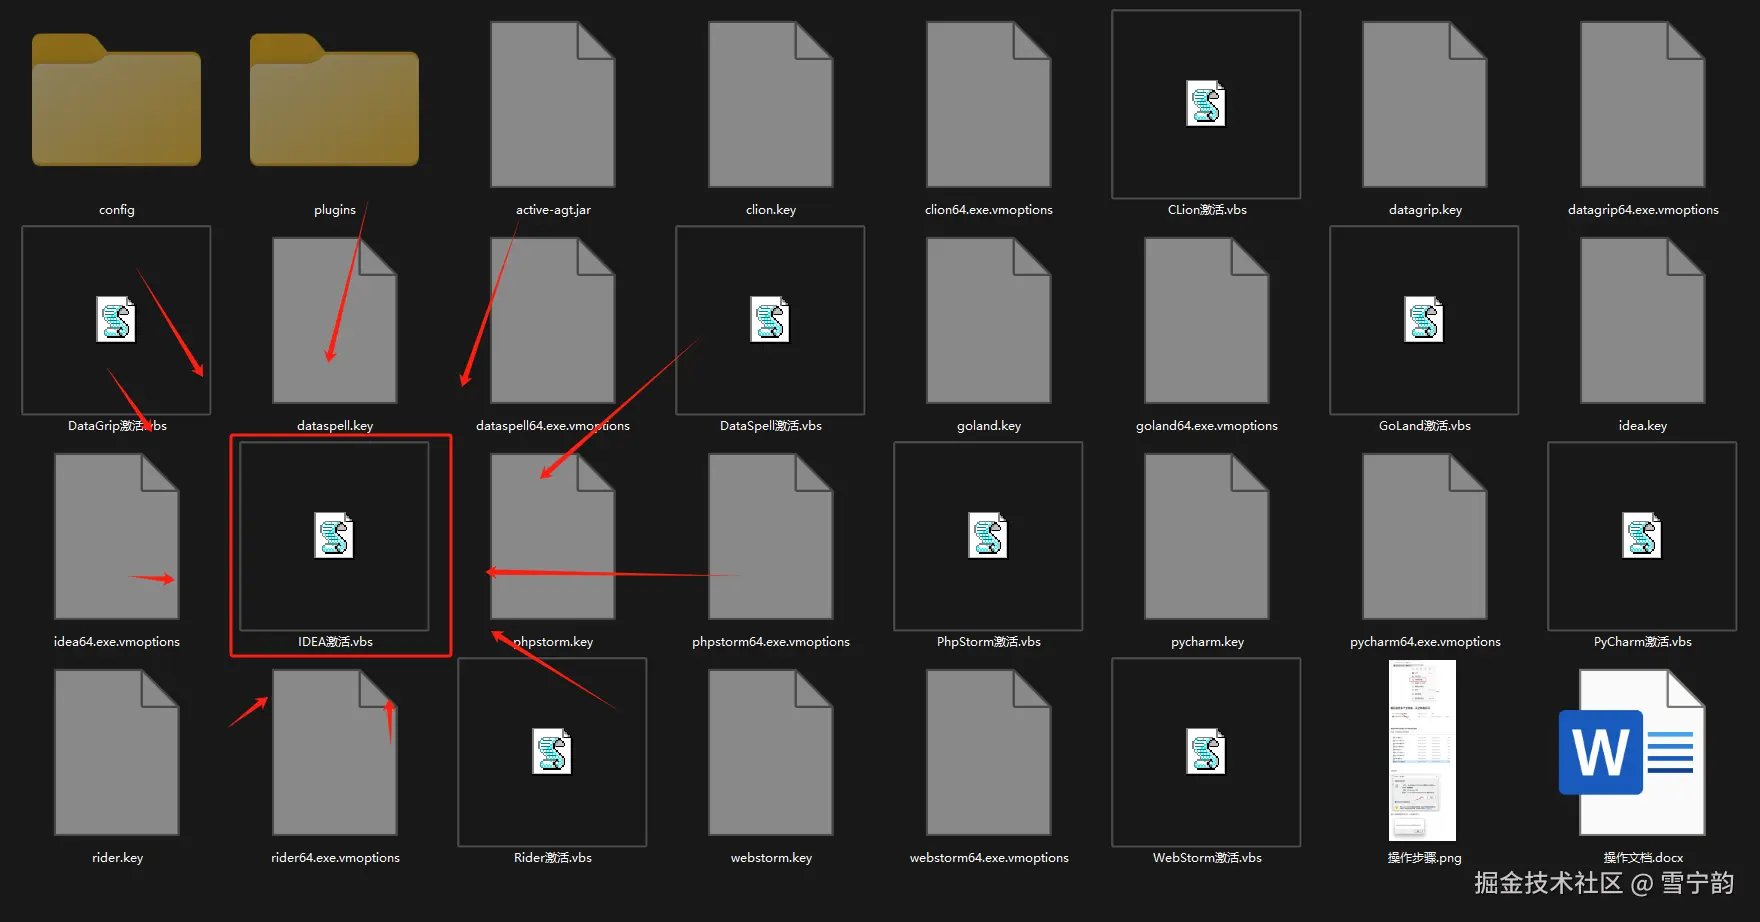
Task: Click the 'PyCharm激活.vbs' file name
Action: pyautogui.click(x=1643, y=642)
